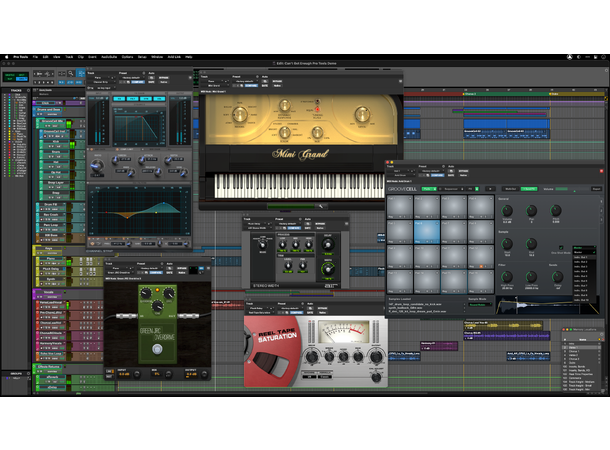Image resolution: width=610 pixels, height=450 pixels.
Task: Turn the Drive knob on Reel Tape Saturation
Action: point(312,357)
